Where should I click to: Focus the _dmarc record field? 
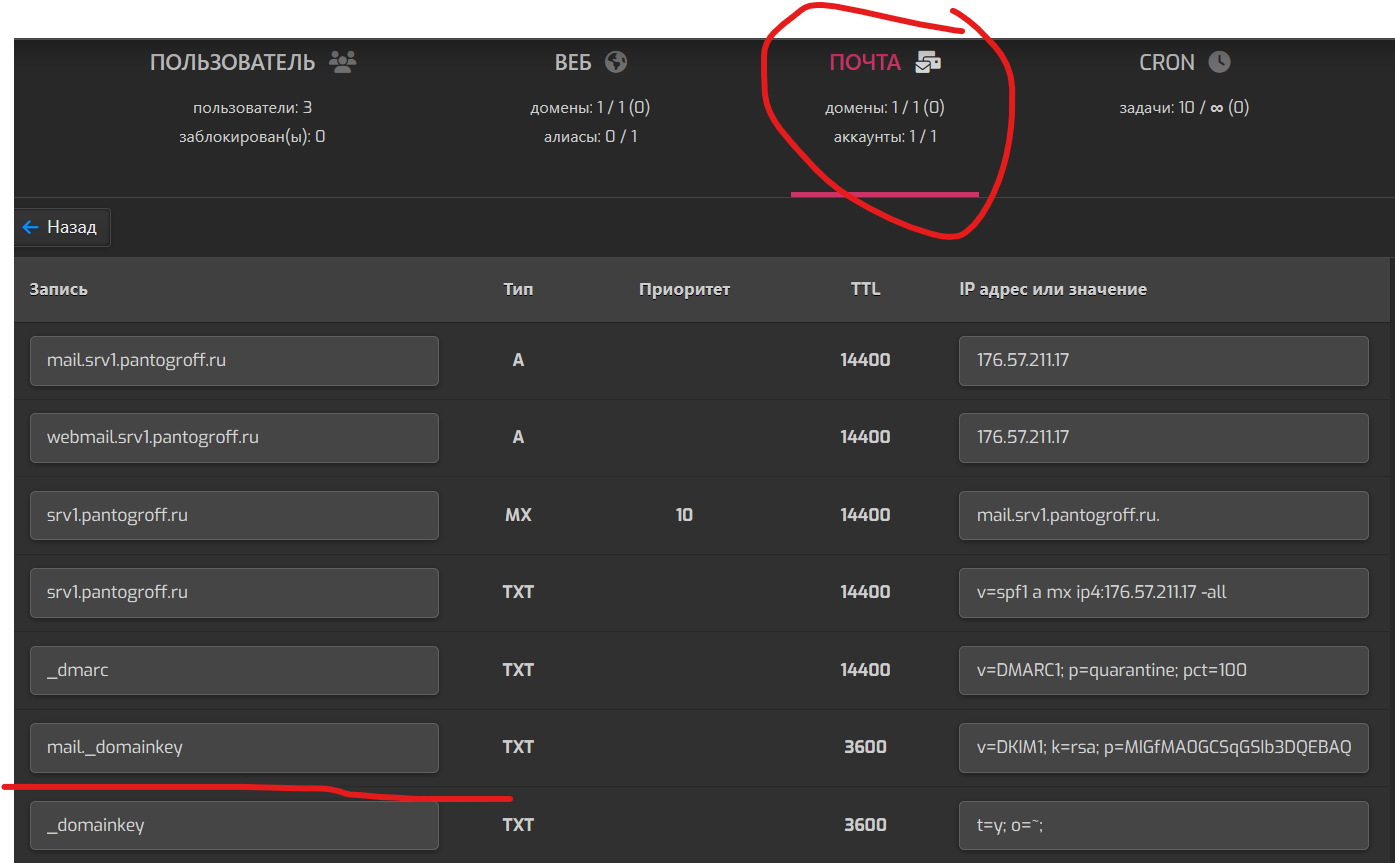tap(234, 670)
